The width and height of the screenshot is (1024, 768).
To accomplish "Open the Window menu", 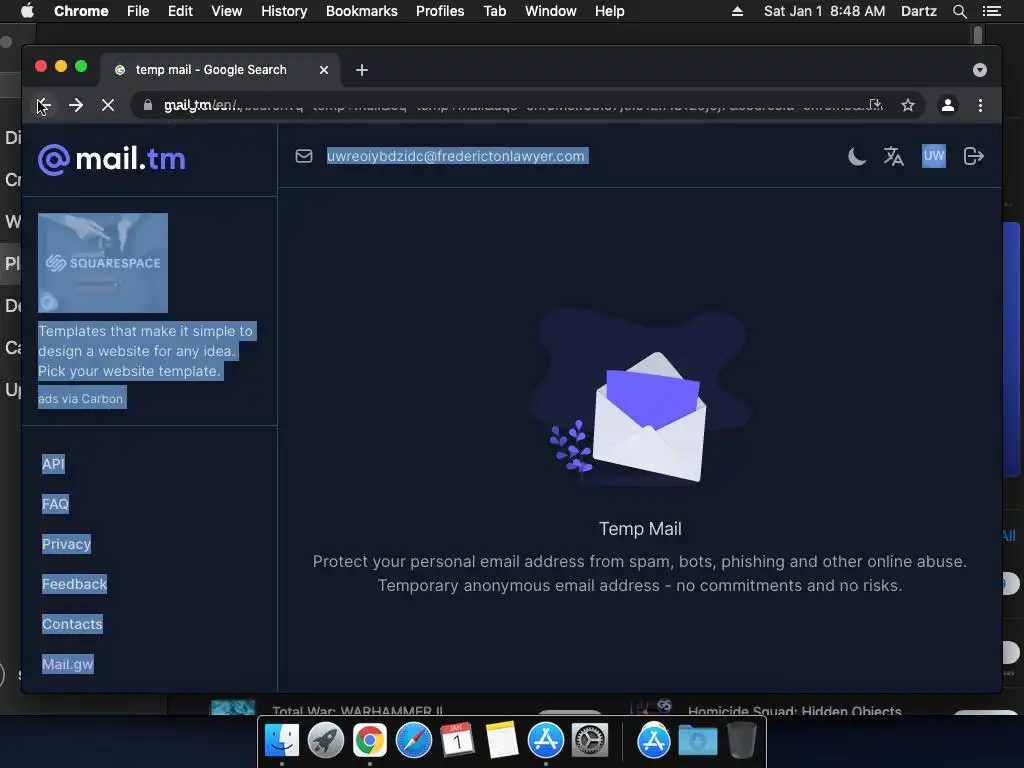I will coord(551,11).
